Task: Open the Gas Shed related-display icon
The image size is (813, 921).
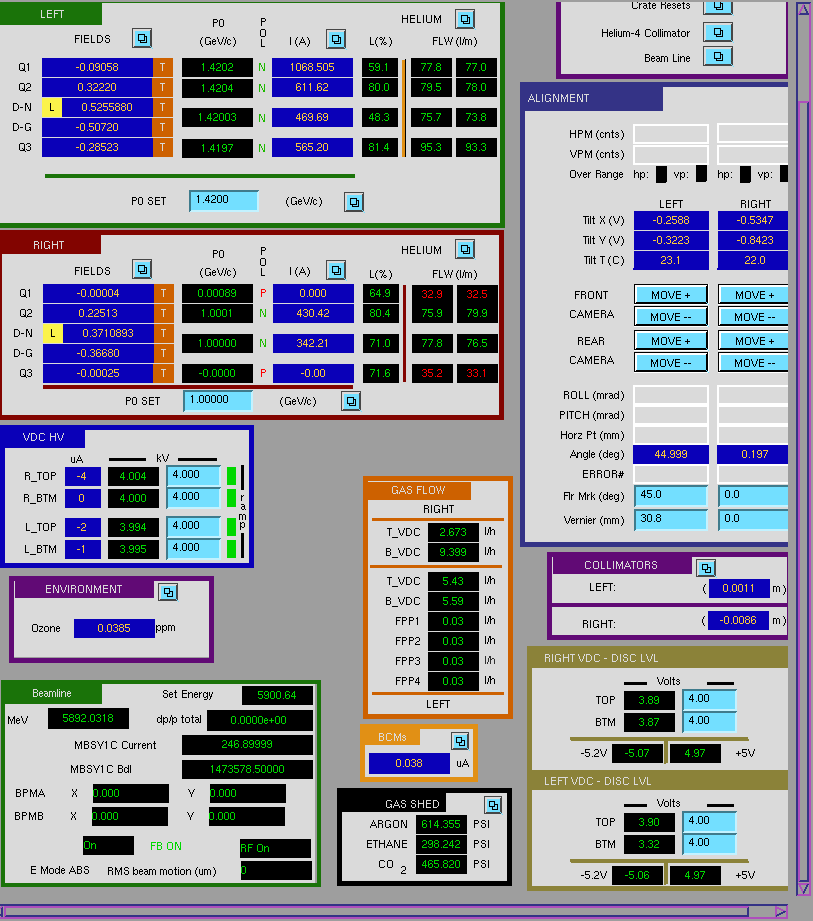Action: [x=493, y=805]
